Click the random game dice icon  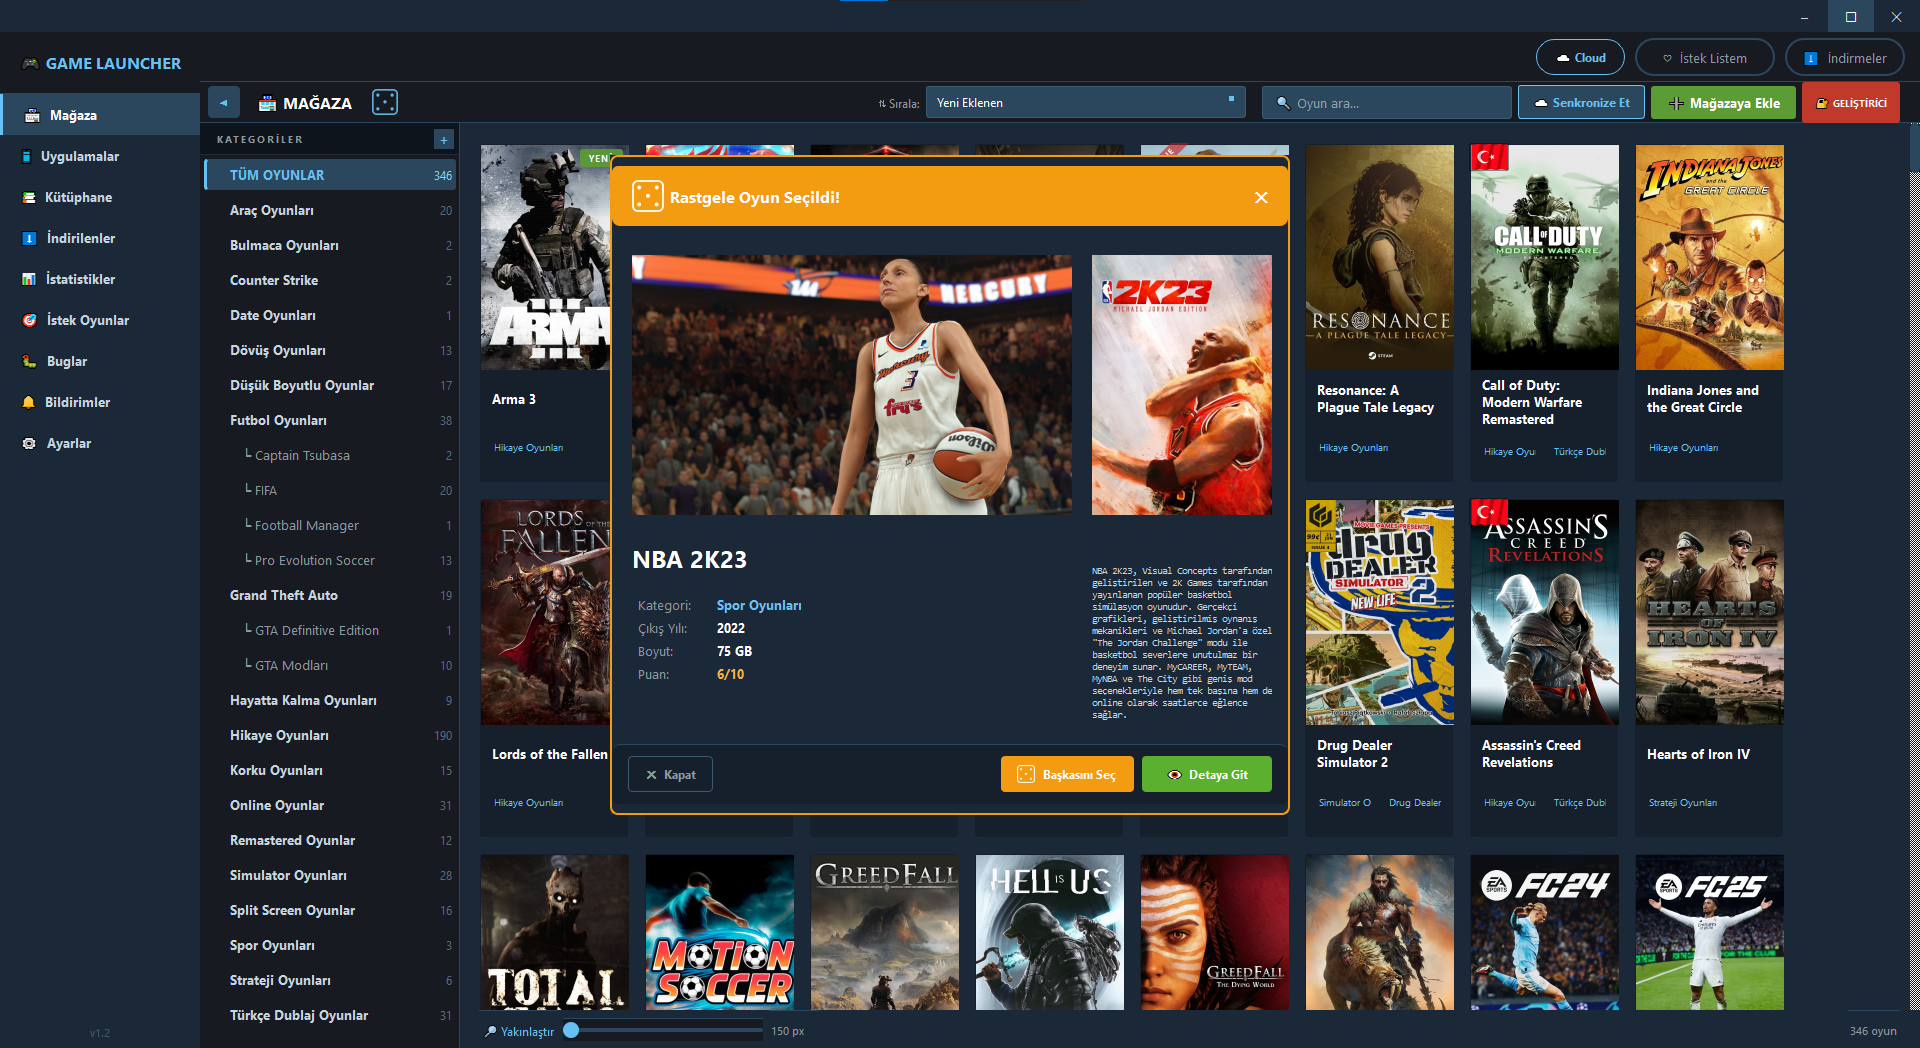[385, 102]
